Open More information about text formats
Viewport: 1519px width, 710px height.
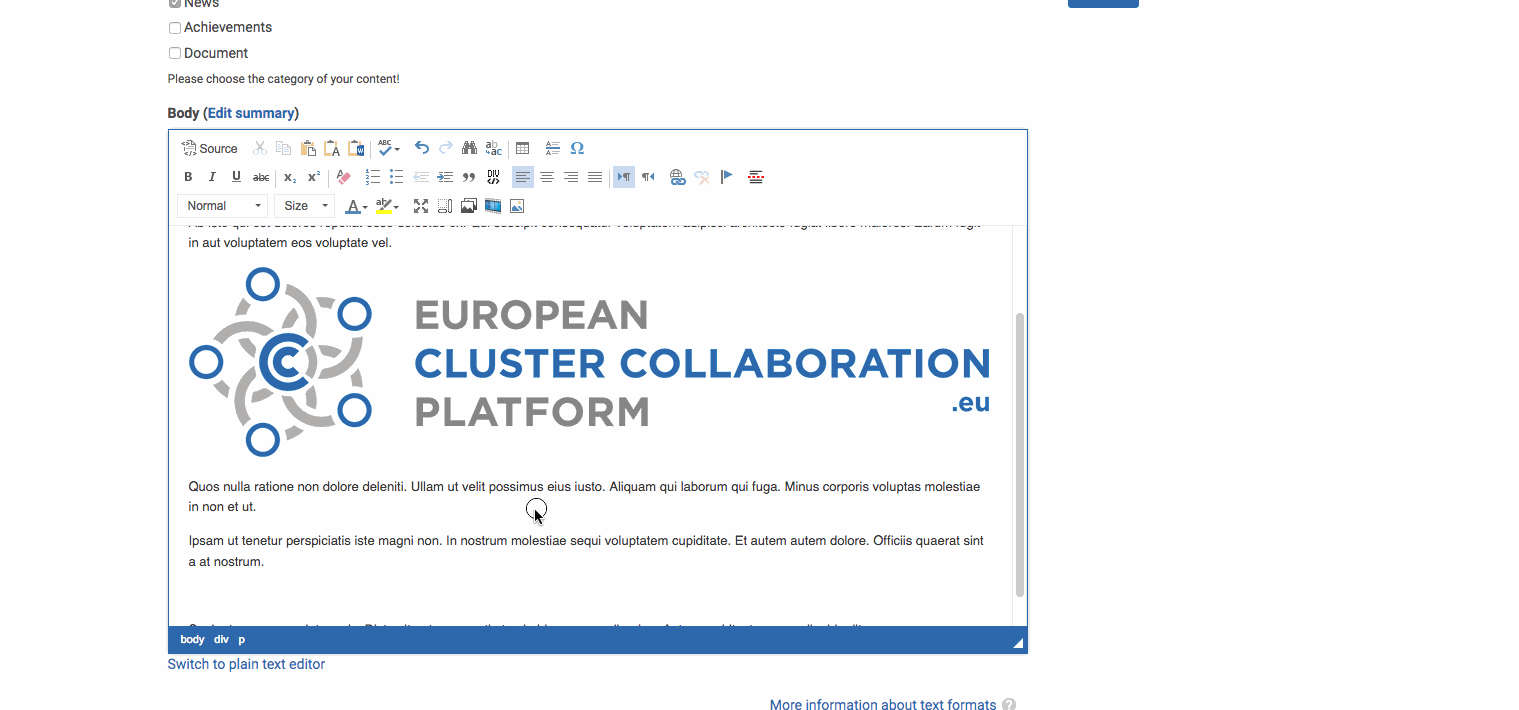(883, 705)
